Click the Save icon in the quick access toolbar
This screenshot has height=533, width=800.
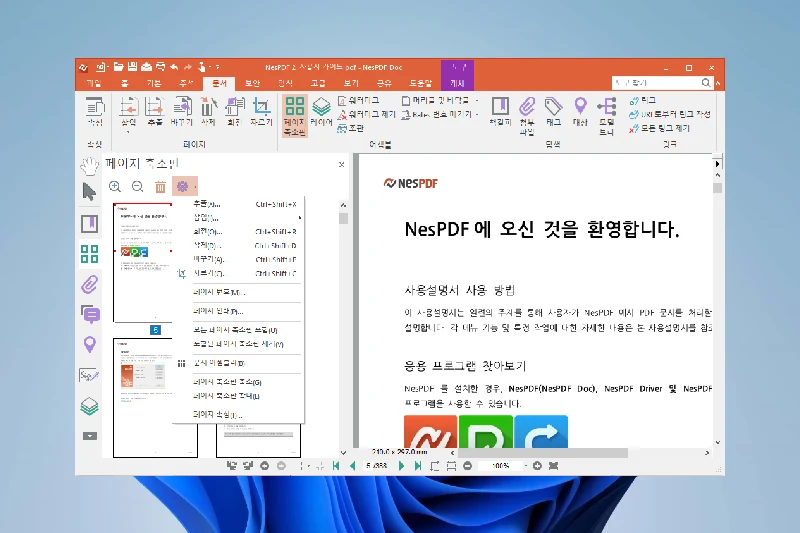[x=132, y=67]
